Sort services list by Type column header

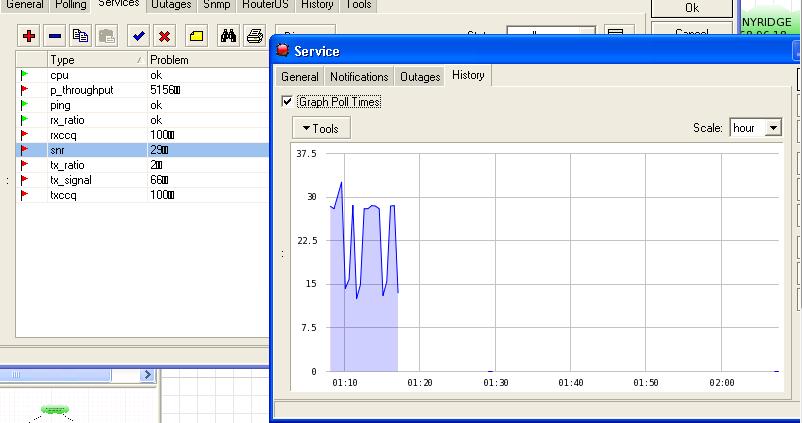[97, 60]
